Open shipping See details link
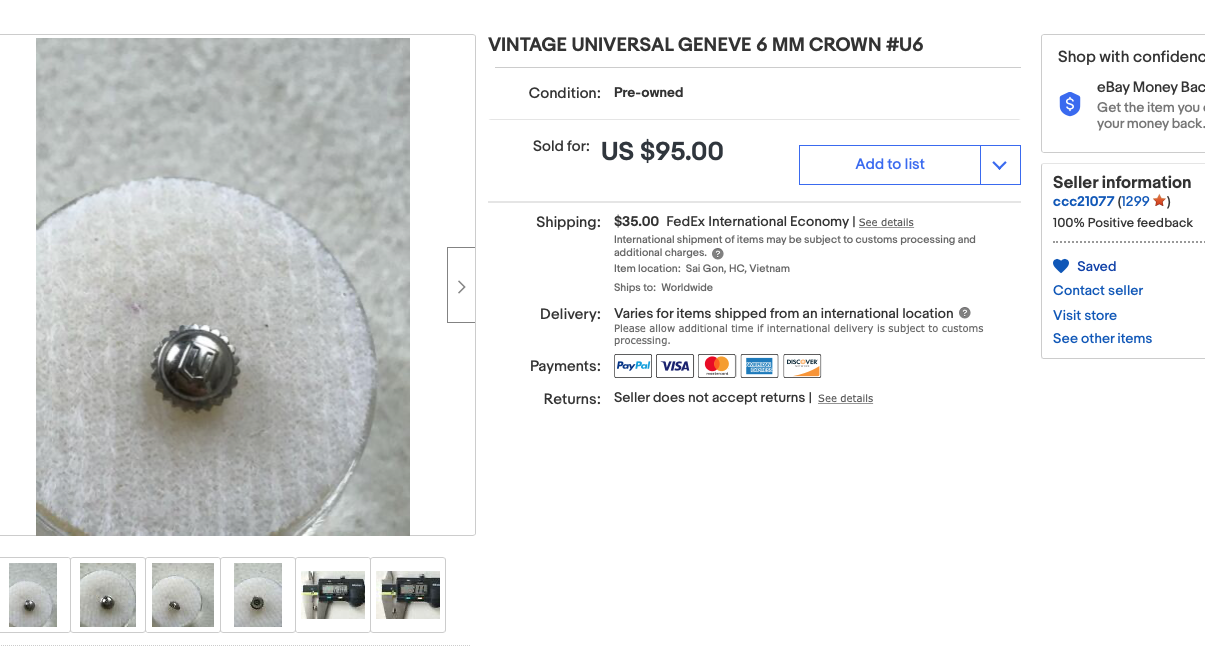Viewport: 1205px width, 648px height. 886,222
